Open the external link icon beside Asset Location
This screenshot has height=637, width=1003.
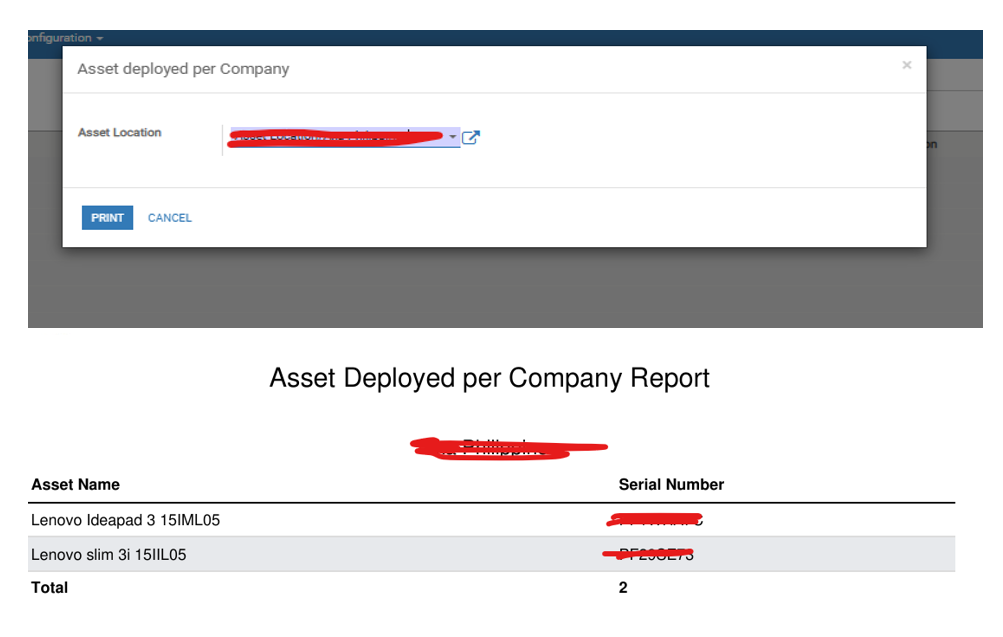pos(471,138)
